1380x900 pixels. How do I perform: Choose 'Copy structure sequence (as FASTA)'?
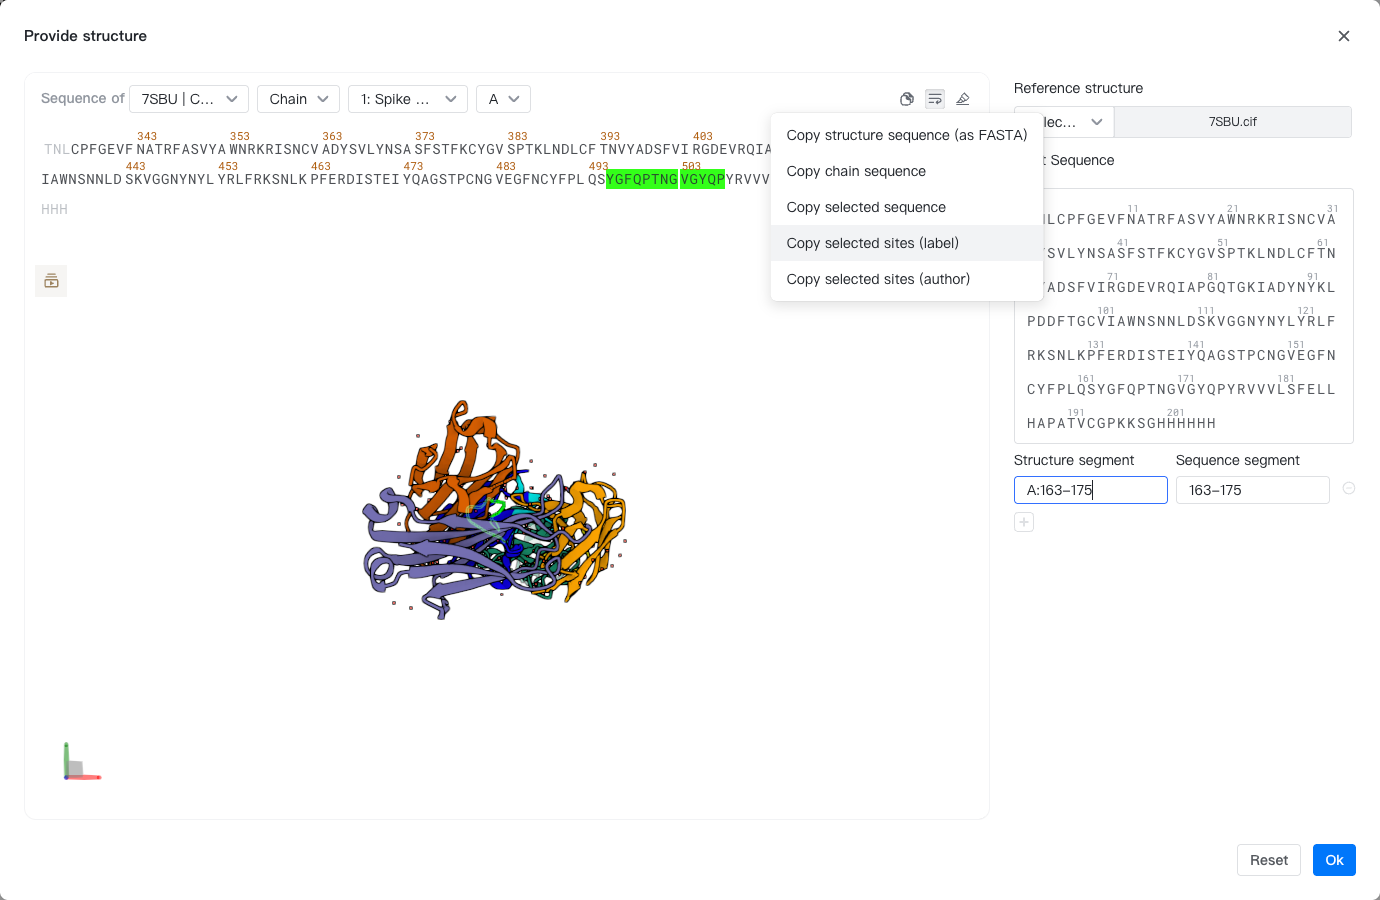pos(906,135)
